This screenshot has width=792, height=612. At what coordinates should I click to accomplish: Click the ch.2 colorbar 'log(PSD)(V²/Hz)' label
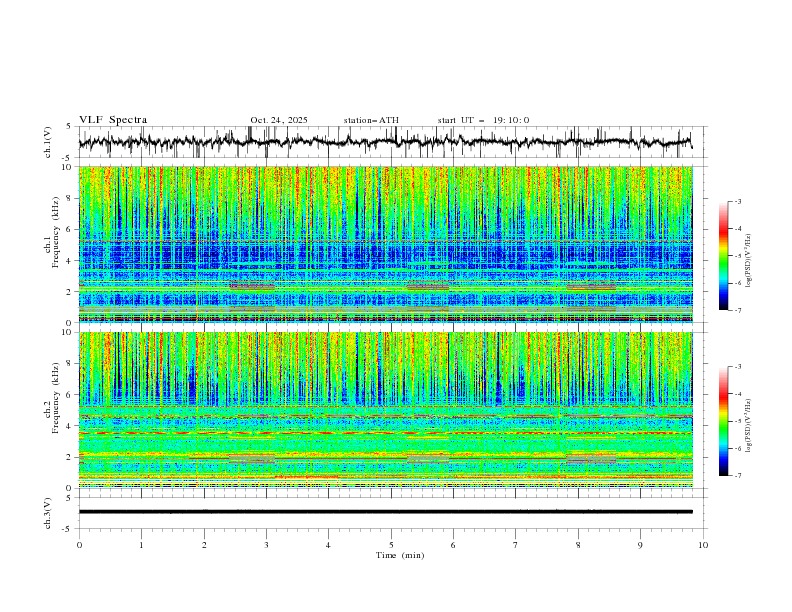click(x=748, y=425)
